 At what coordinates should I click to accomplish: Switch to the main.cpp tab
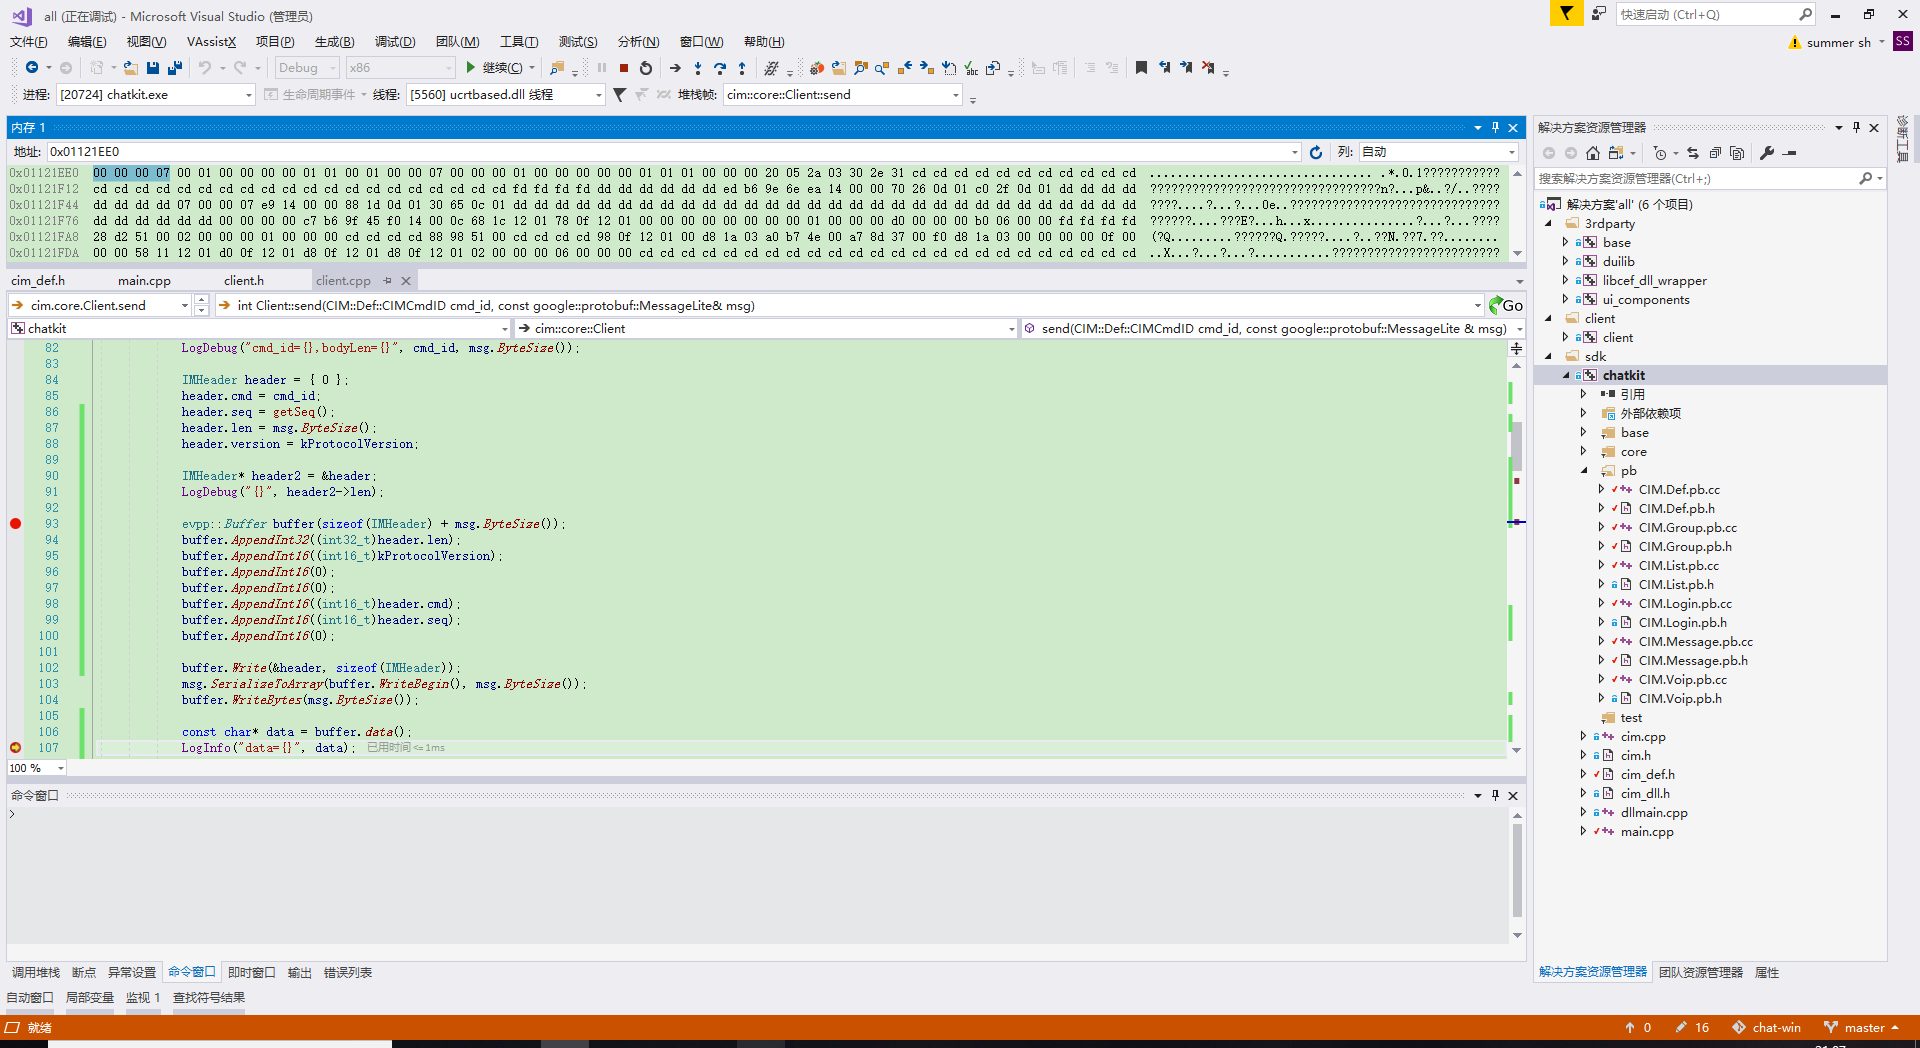pos(144,281)
